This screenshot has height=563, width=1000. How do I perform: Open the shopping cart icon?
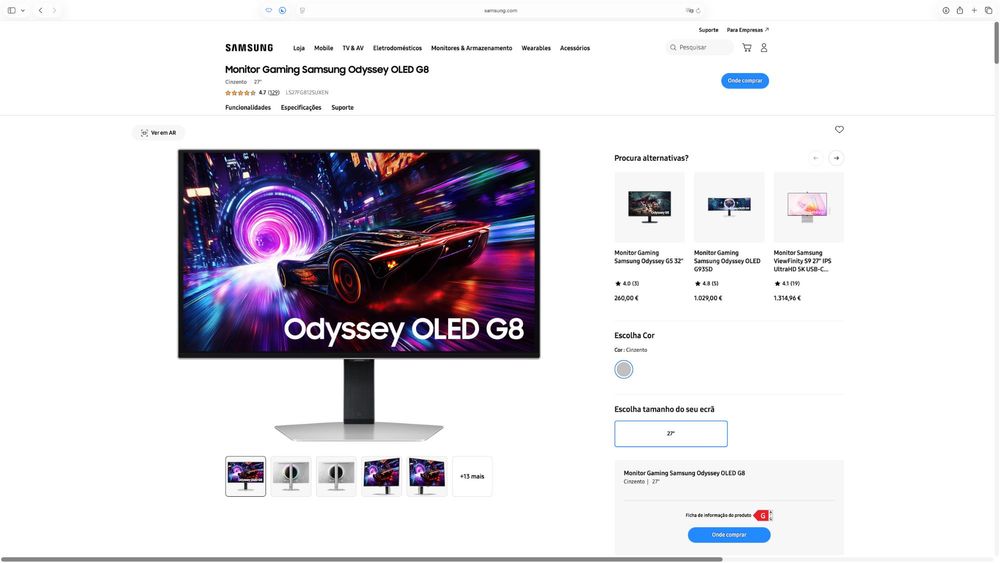tap(747, 48)
